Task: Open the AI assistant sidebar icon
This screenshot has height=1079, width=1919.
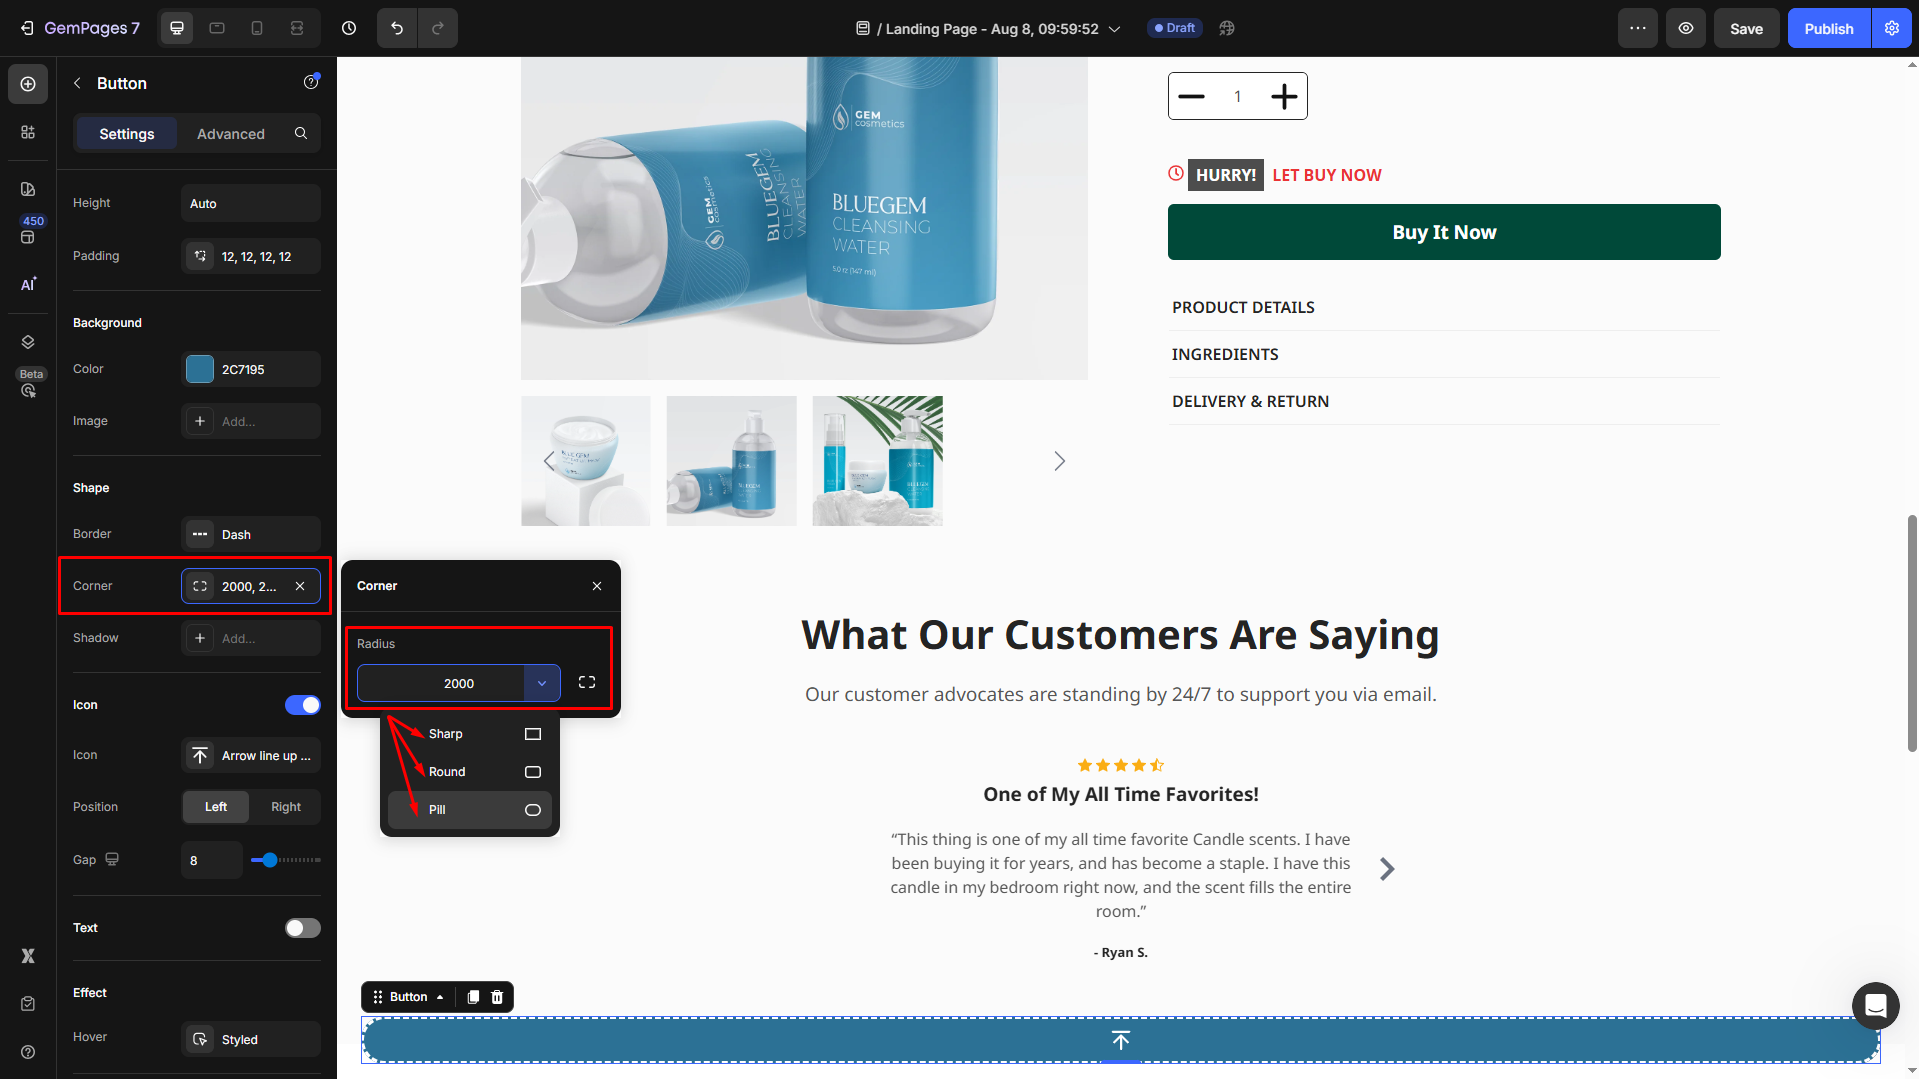Action: point(28,284)
